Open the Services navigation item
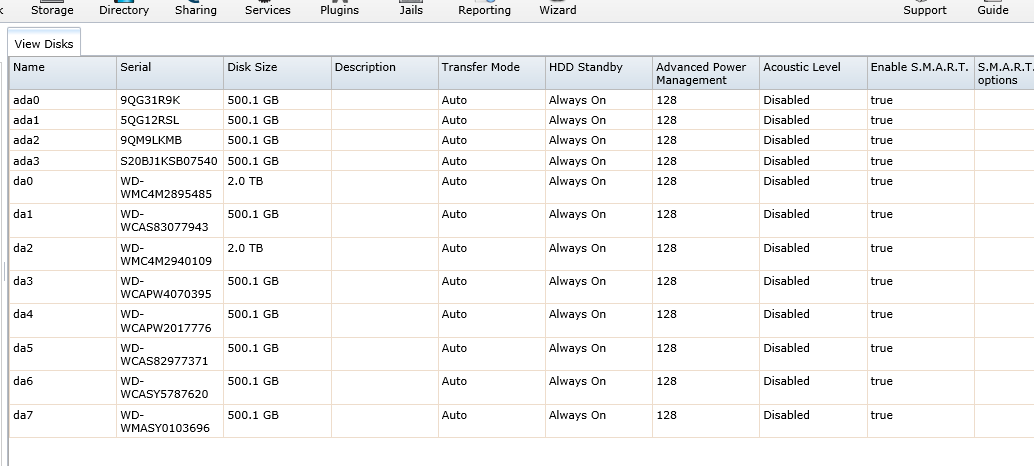 tap(268, 10)
